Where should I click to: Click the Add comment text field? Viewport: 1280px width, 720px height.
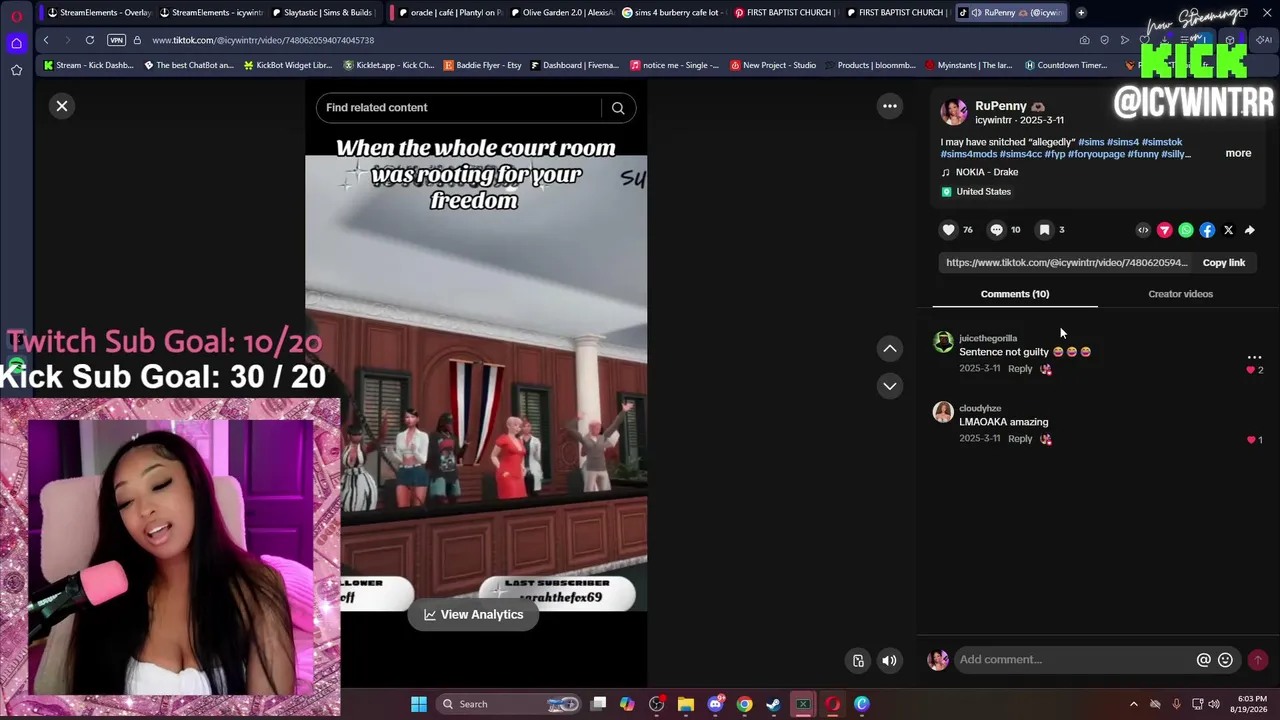point(1075,660)
